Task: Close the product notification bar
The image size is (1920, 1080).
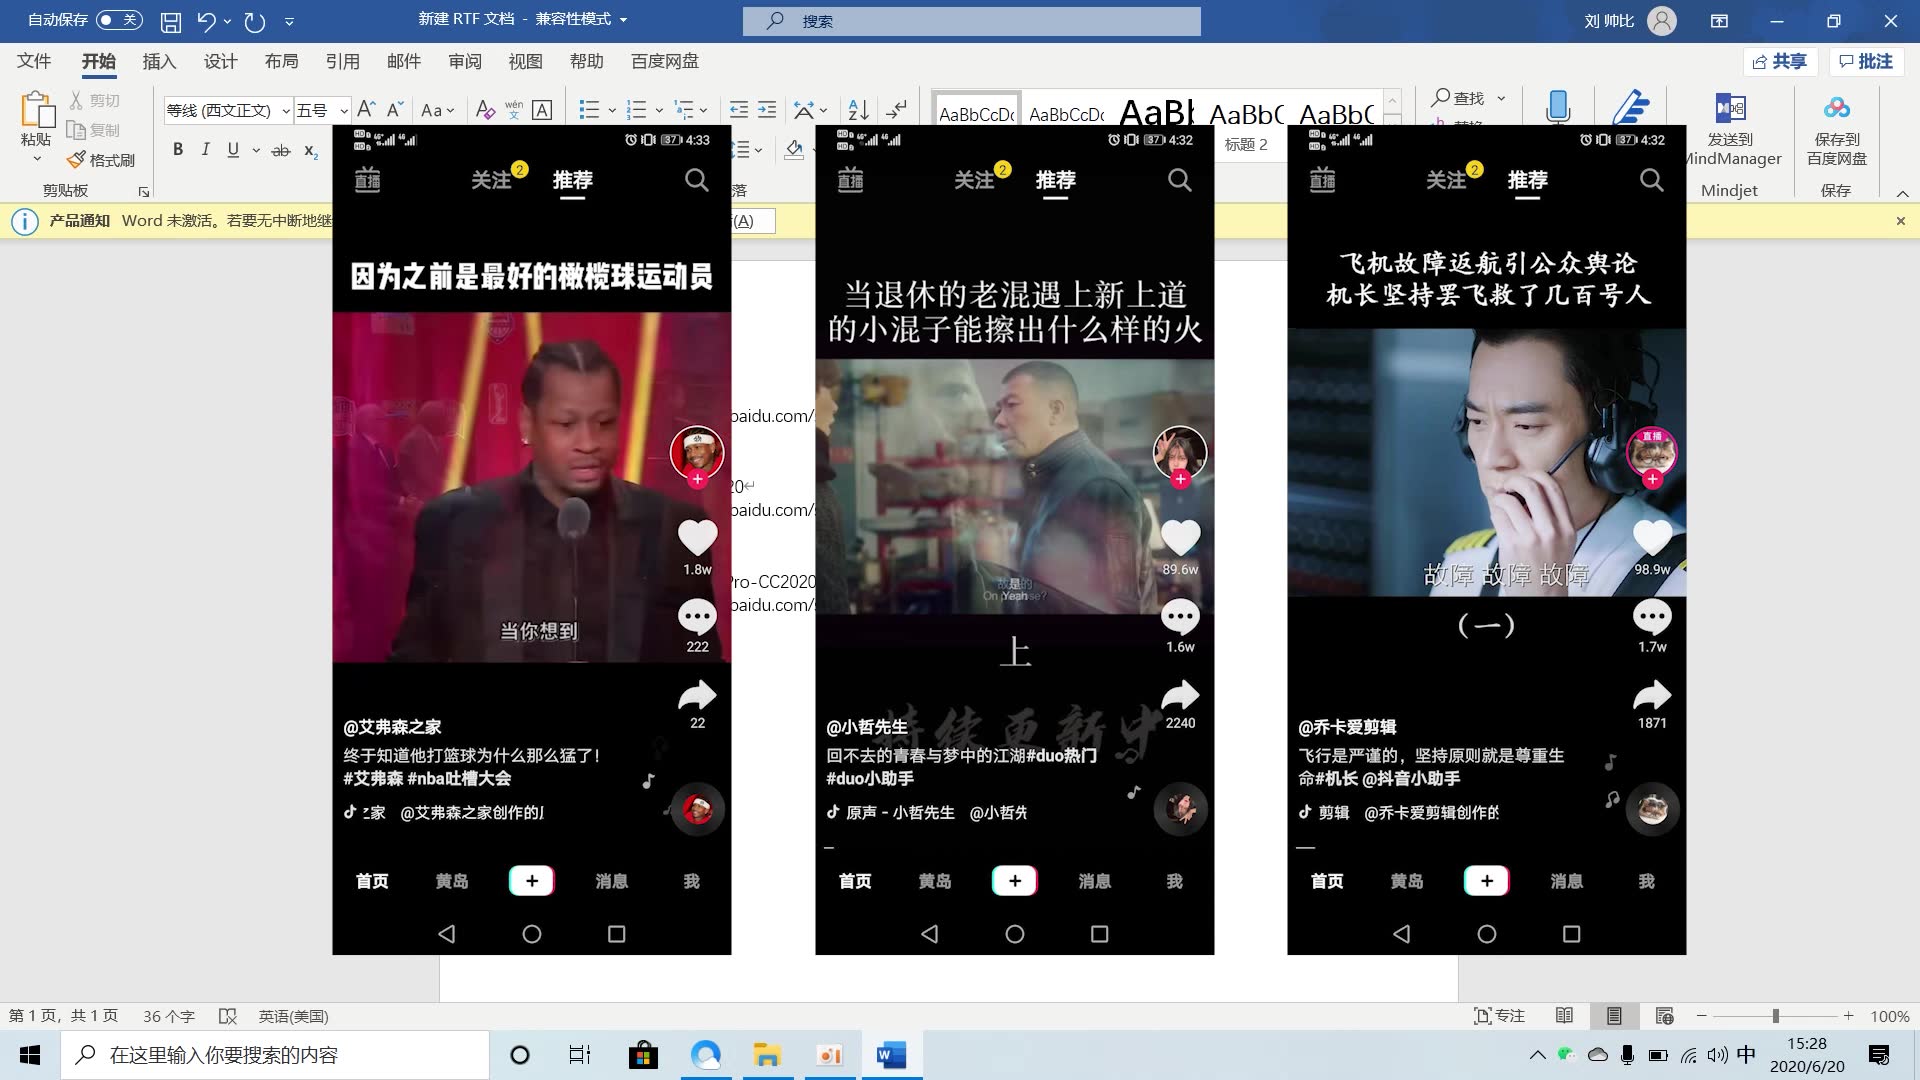Action: coord(1901,221)
